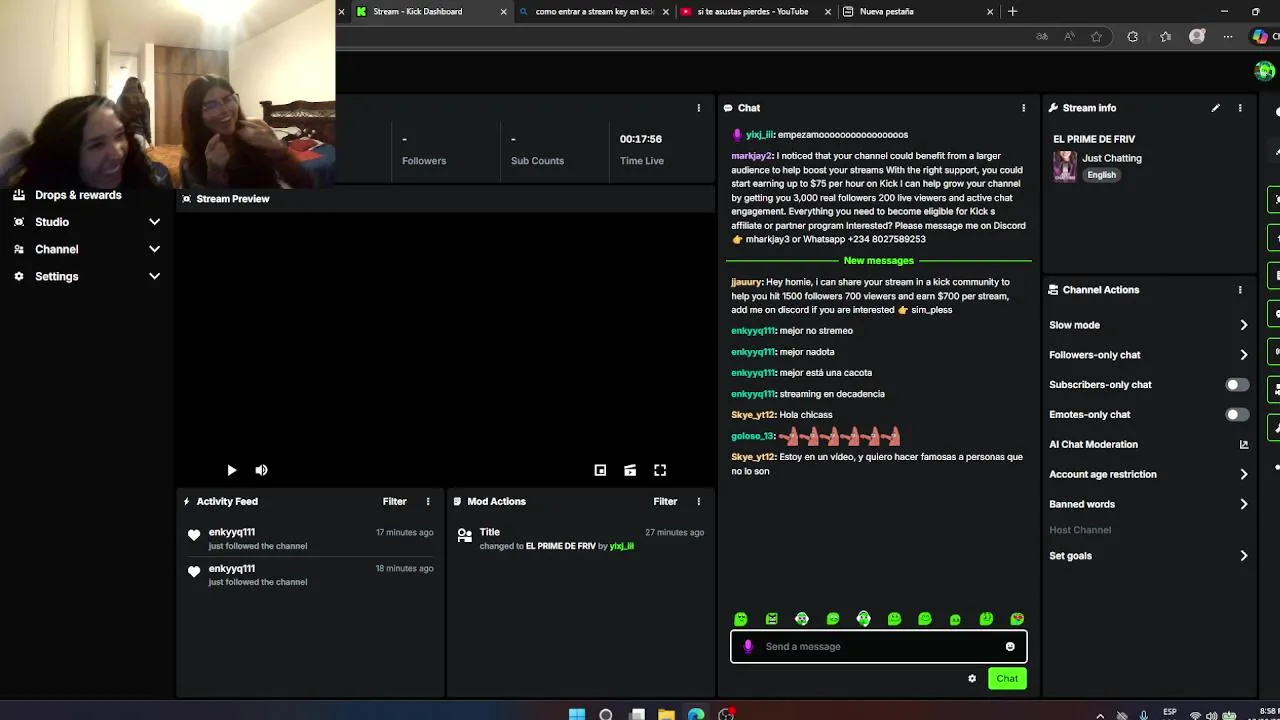The image size is (1280, 720).
Task: Click goloso_13 username in chat
Action: point(752,436)
